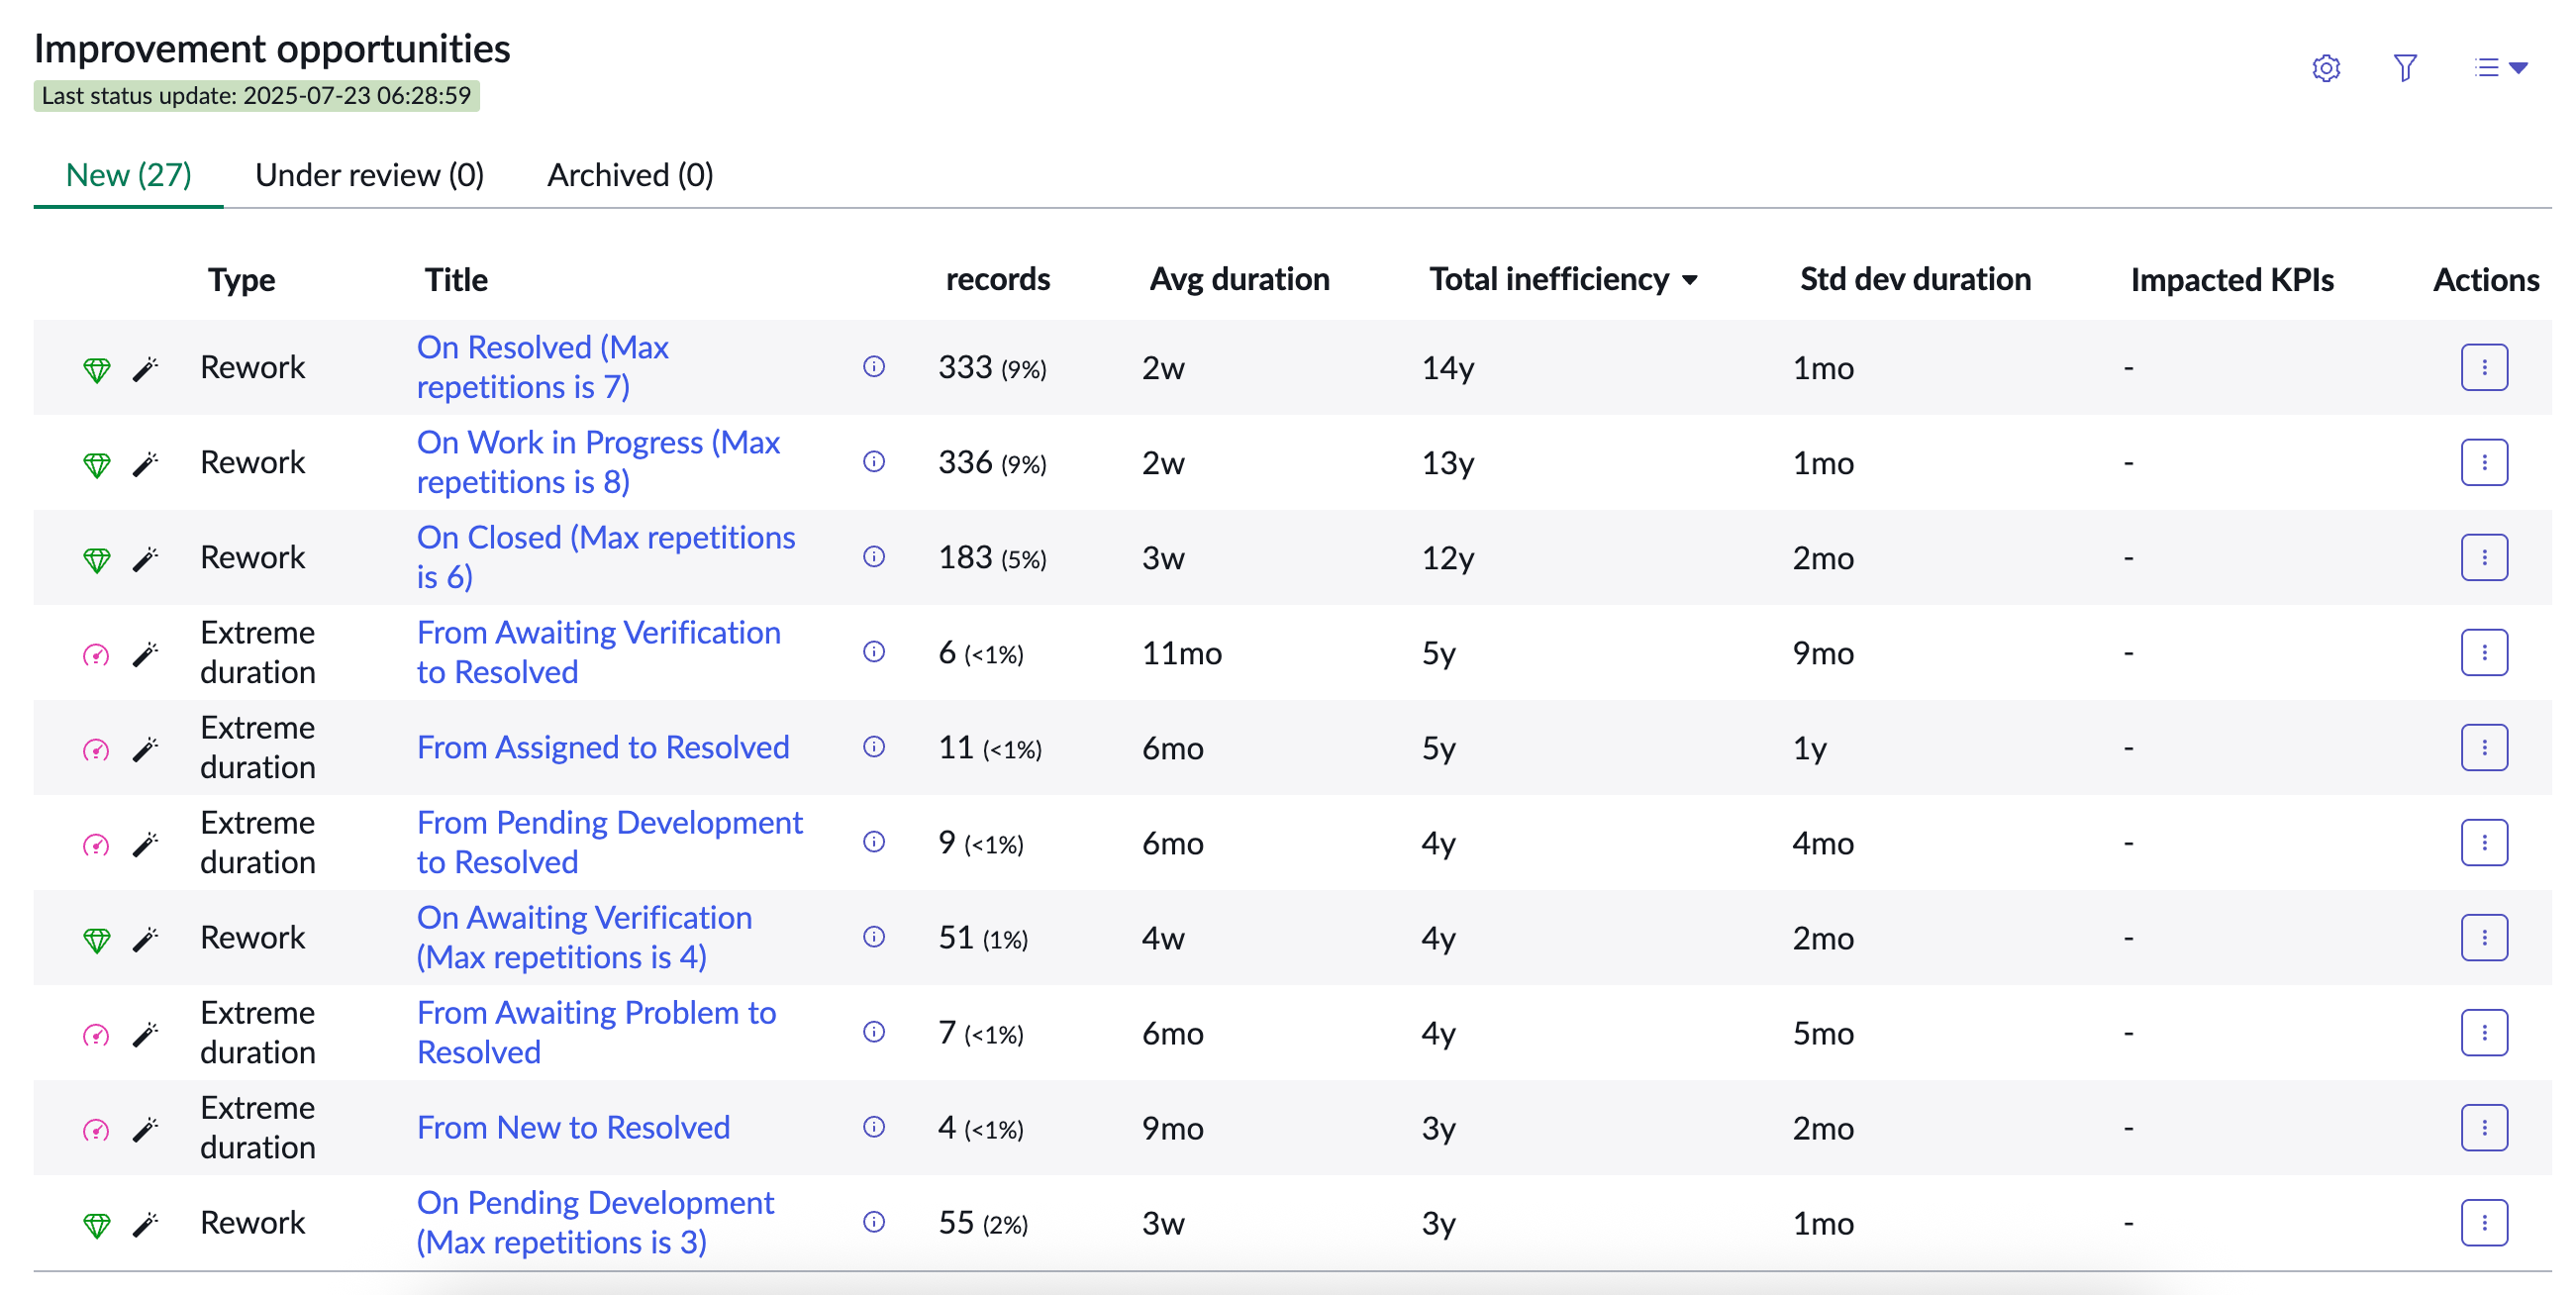Click the Avg duration column header
The height and width of the screenshot is (1295, 2576).
point(1239,279)
